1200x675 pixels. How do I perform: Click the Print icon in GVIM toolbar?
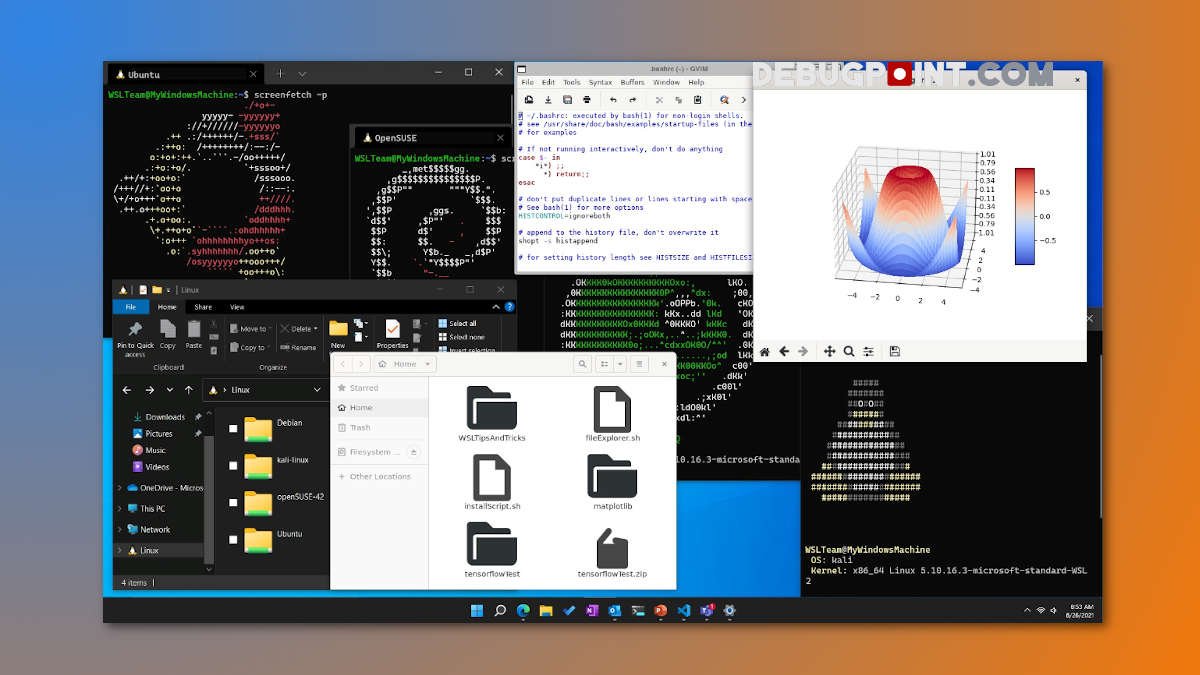tap(586, 100)
